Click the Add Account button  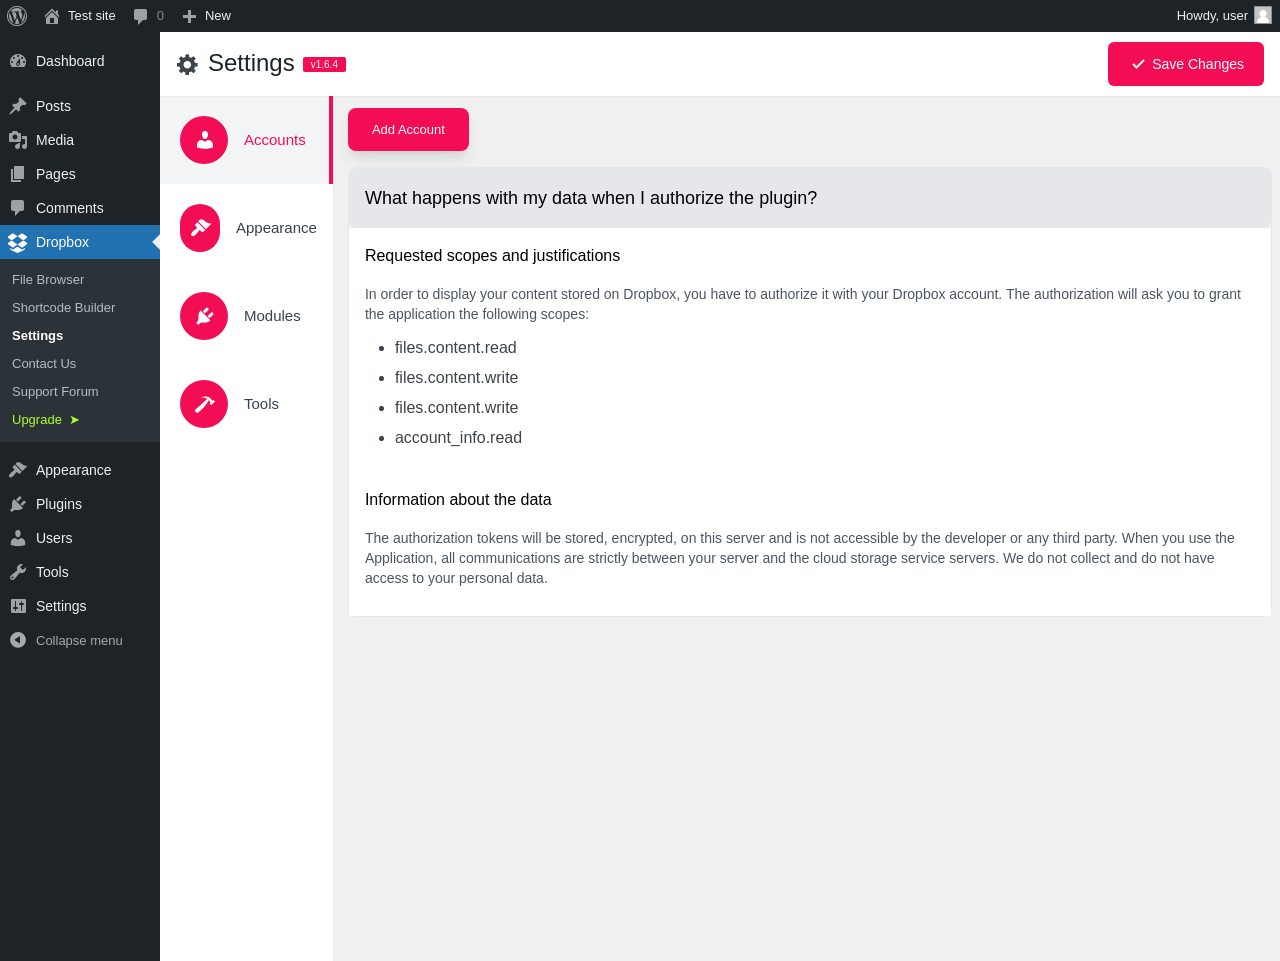coord(408,130)
